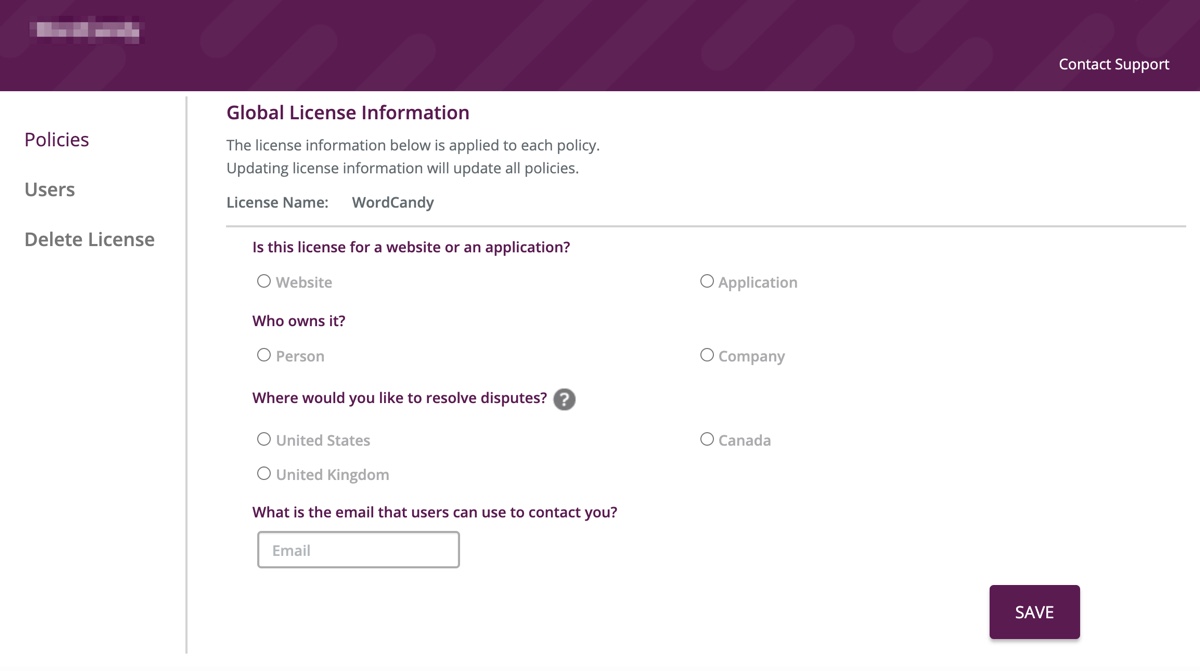Click the Contact Support link
The image size is (1200, 671).
tap(1114, 64)
